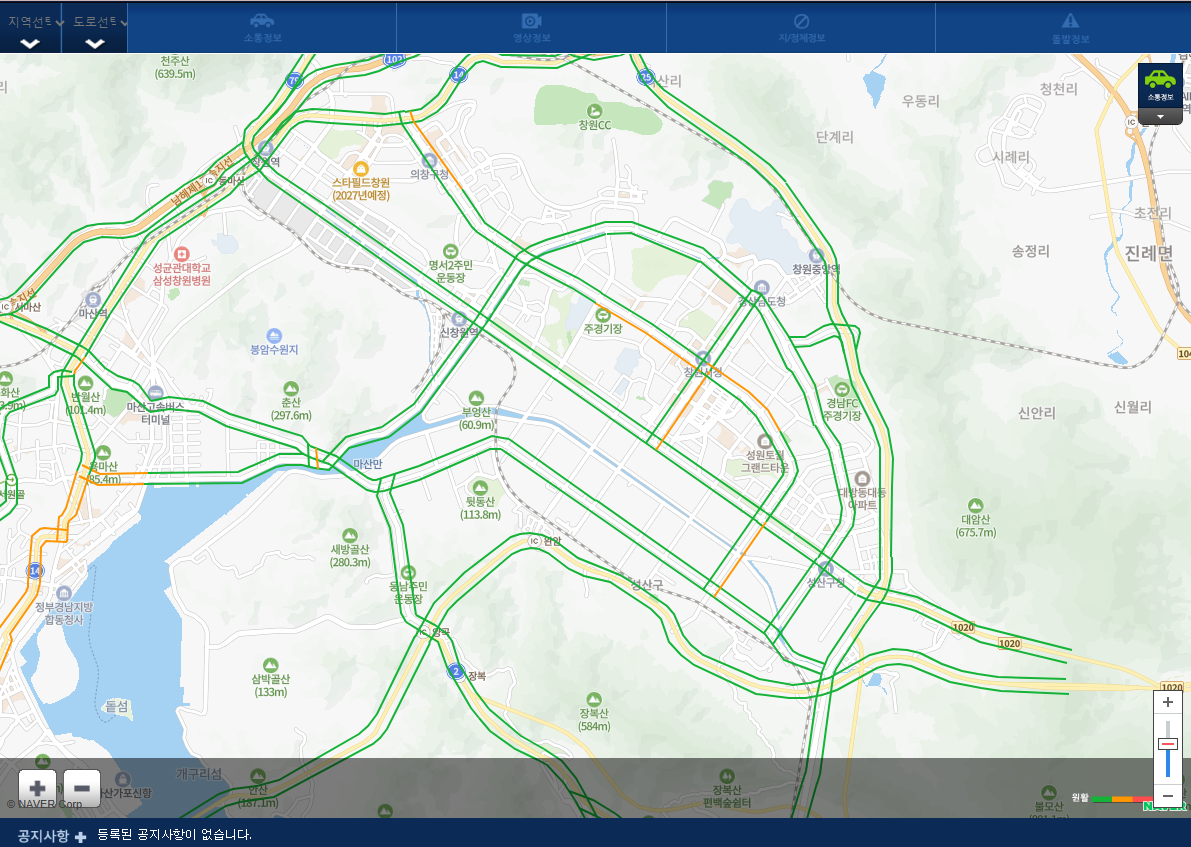Click the 단계리 village label
The height and width of the screenshot is (847, 1191).
coord(835,137)
